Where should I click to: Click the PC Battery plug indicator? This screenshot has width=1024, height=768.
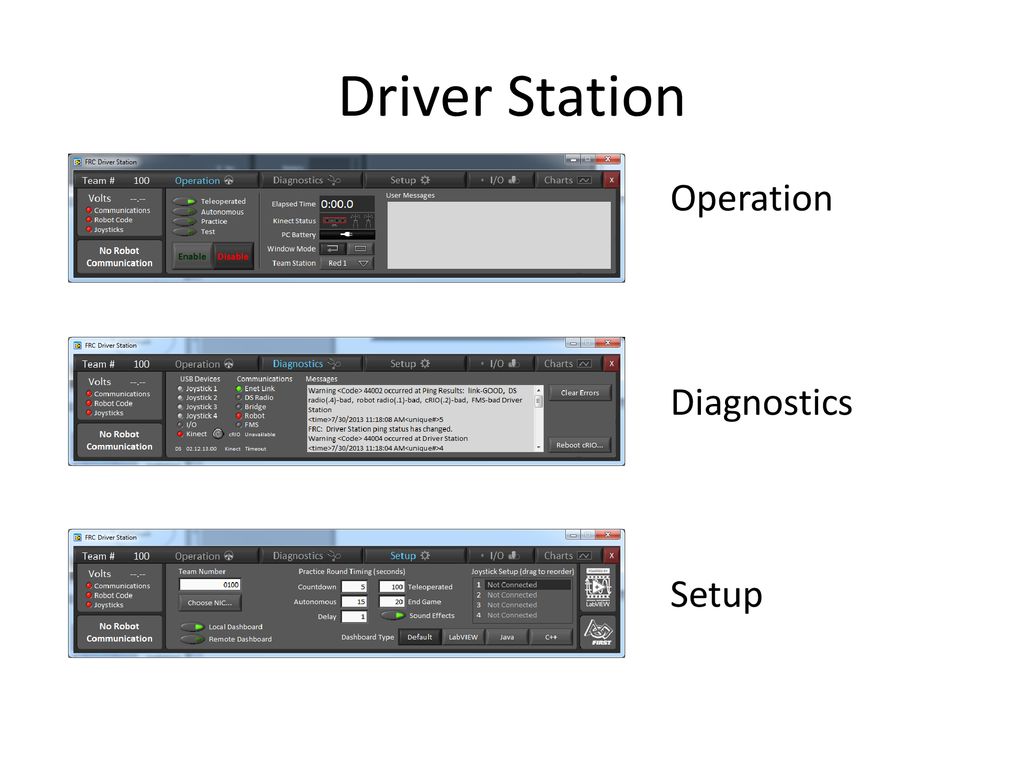(x=347, y=234)
